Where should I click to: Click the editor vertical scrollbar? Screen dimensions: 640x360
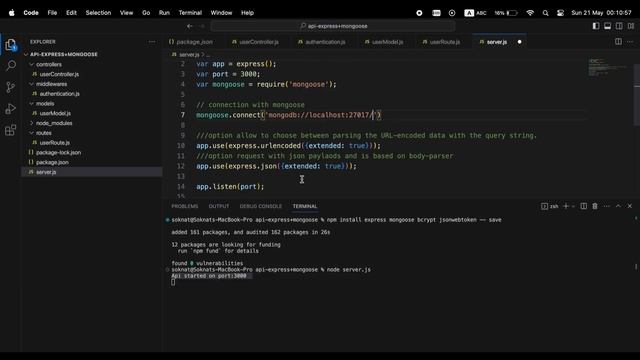[x=637, y=95]
